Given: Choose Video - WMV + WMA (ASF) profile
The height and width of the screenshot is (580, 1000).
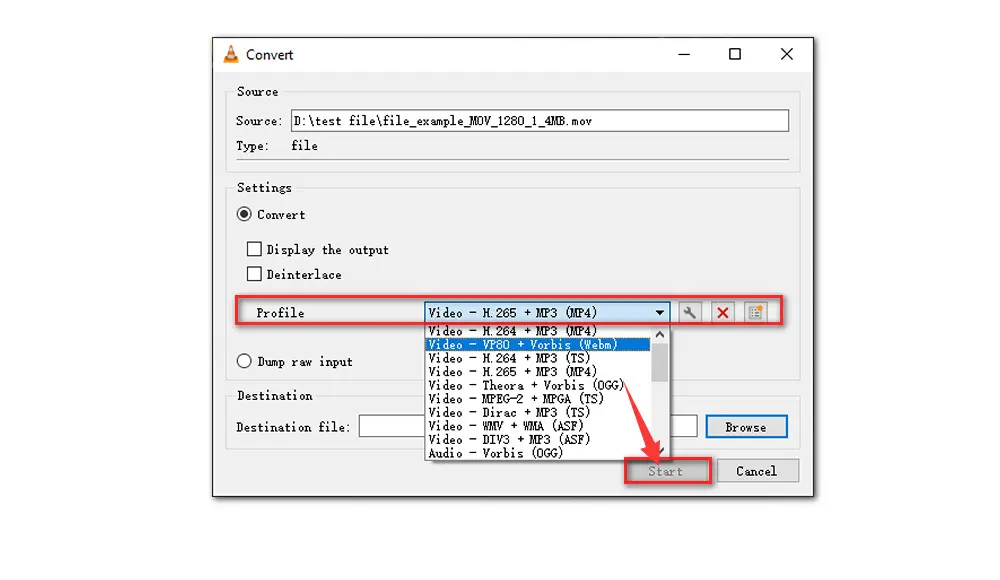Looking at the screenshot, I should [538, 426].
